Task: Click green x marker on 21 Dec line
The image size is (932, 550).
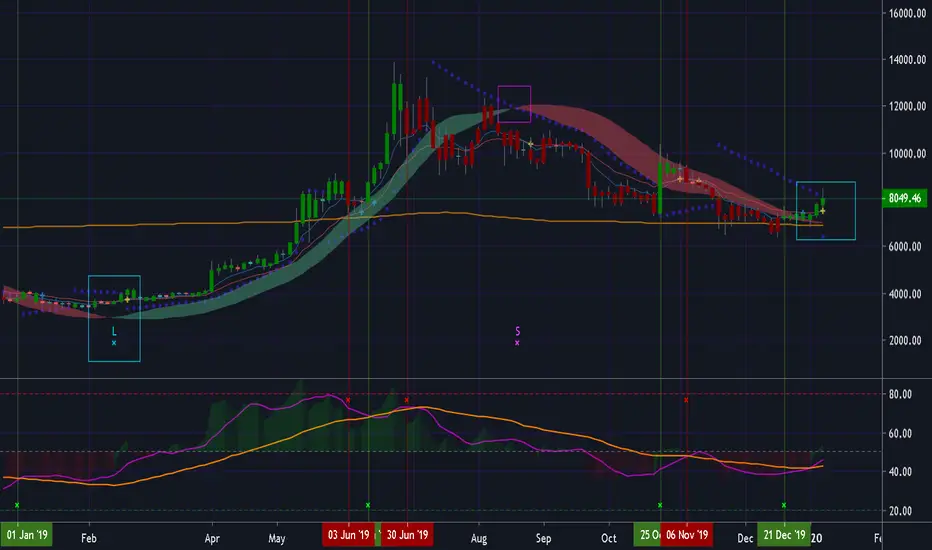Action: (784, 505)
